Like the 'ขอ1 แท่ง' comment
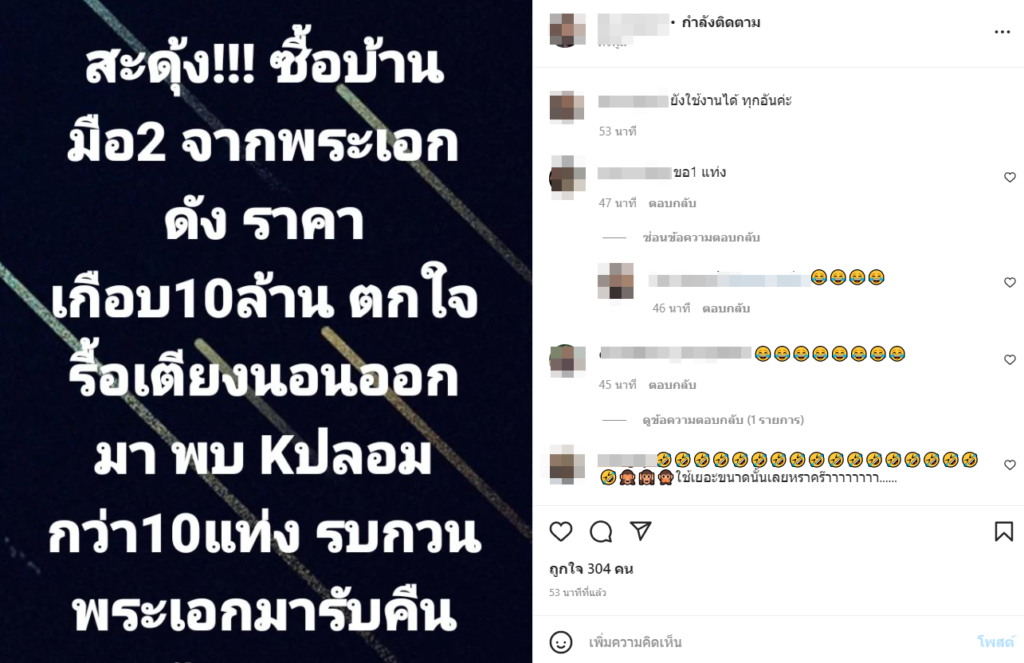This screenshot has width=1024, height=663. [x=1010, y=177]
